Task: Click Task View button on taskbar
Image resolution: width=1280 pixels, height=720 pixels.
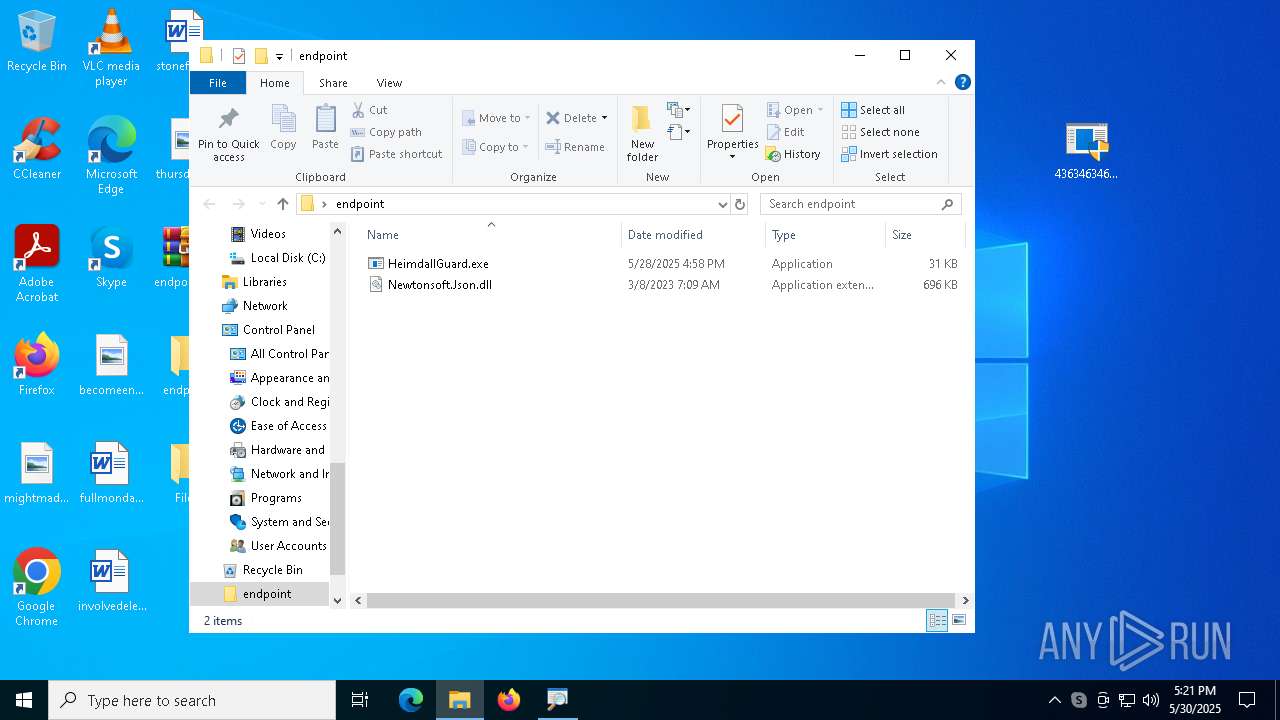Action: pyautogui.click(x=360, y=700)
